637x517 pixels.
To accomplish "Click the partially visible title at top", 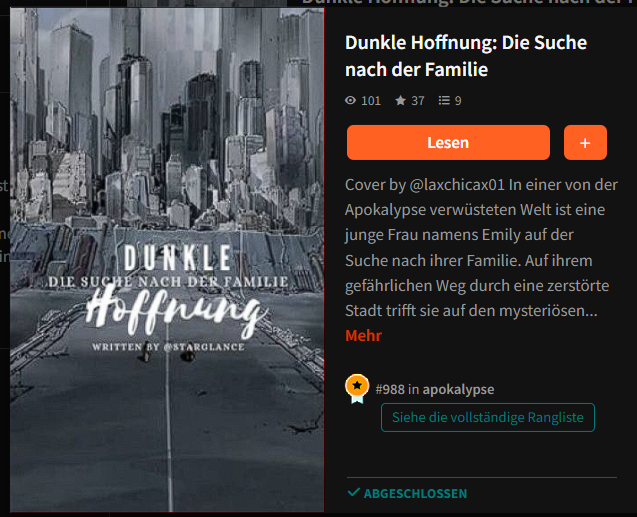I will (469, 2).
